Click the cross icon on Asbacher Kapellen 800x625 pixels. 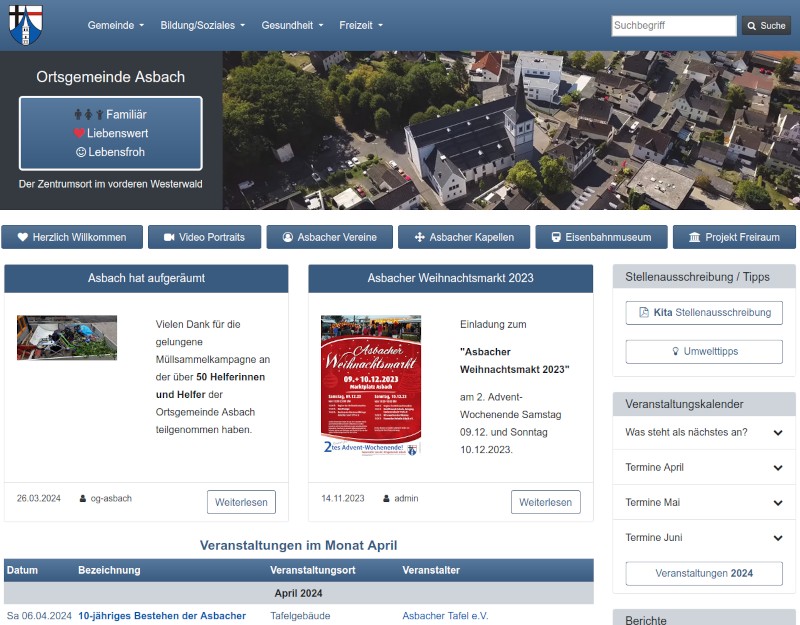[x=419, y=237]
